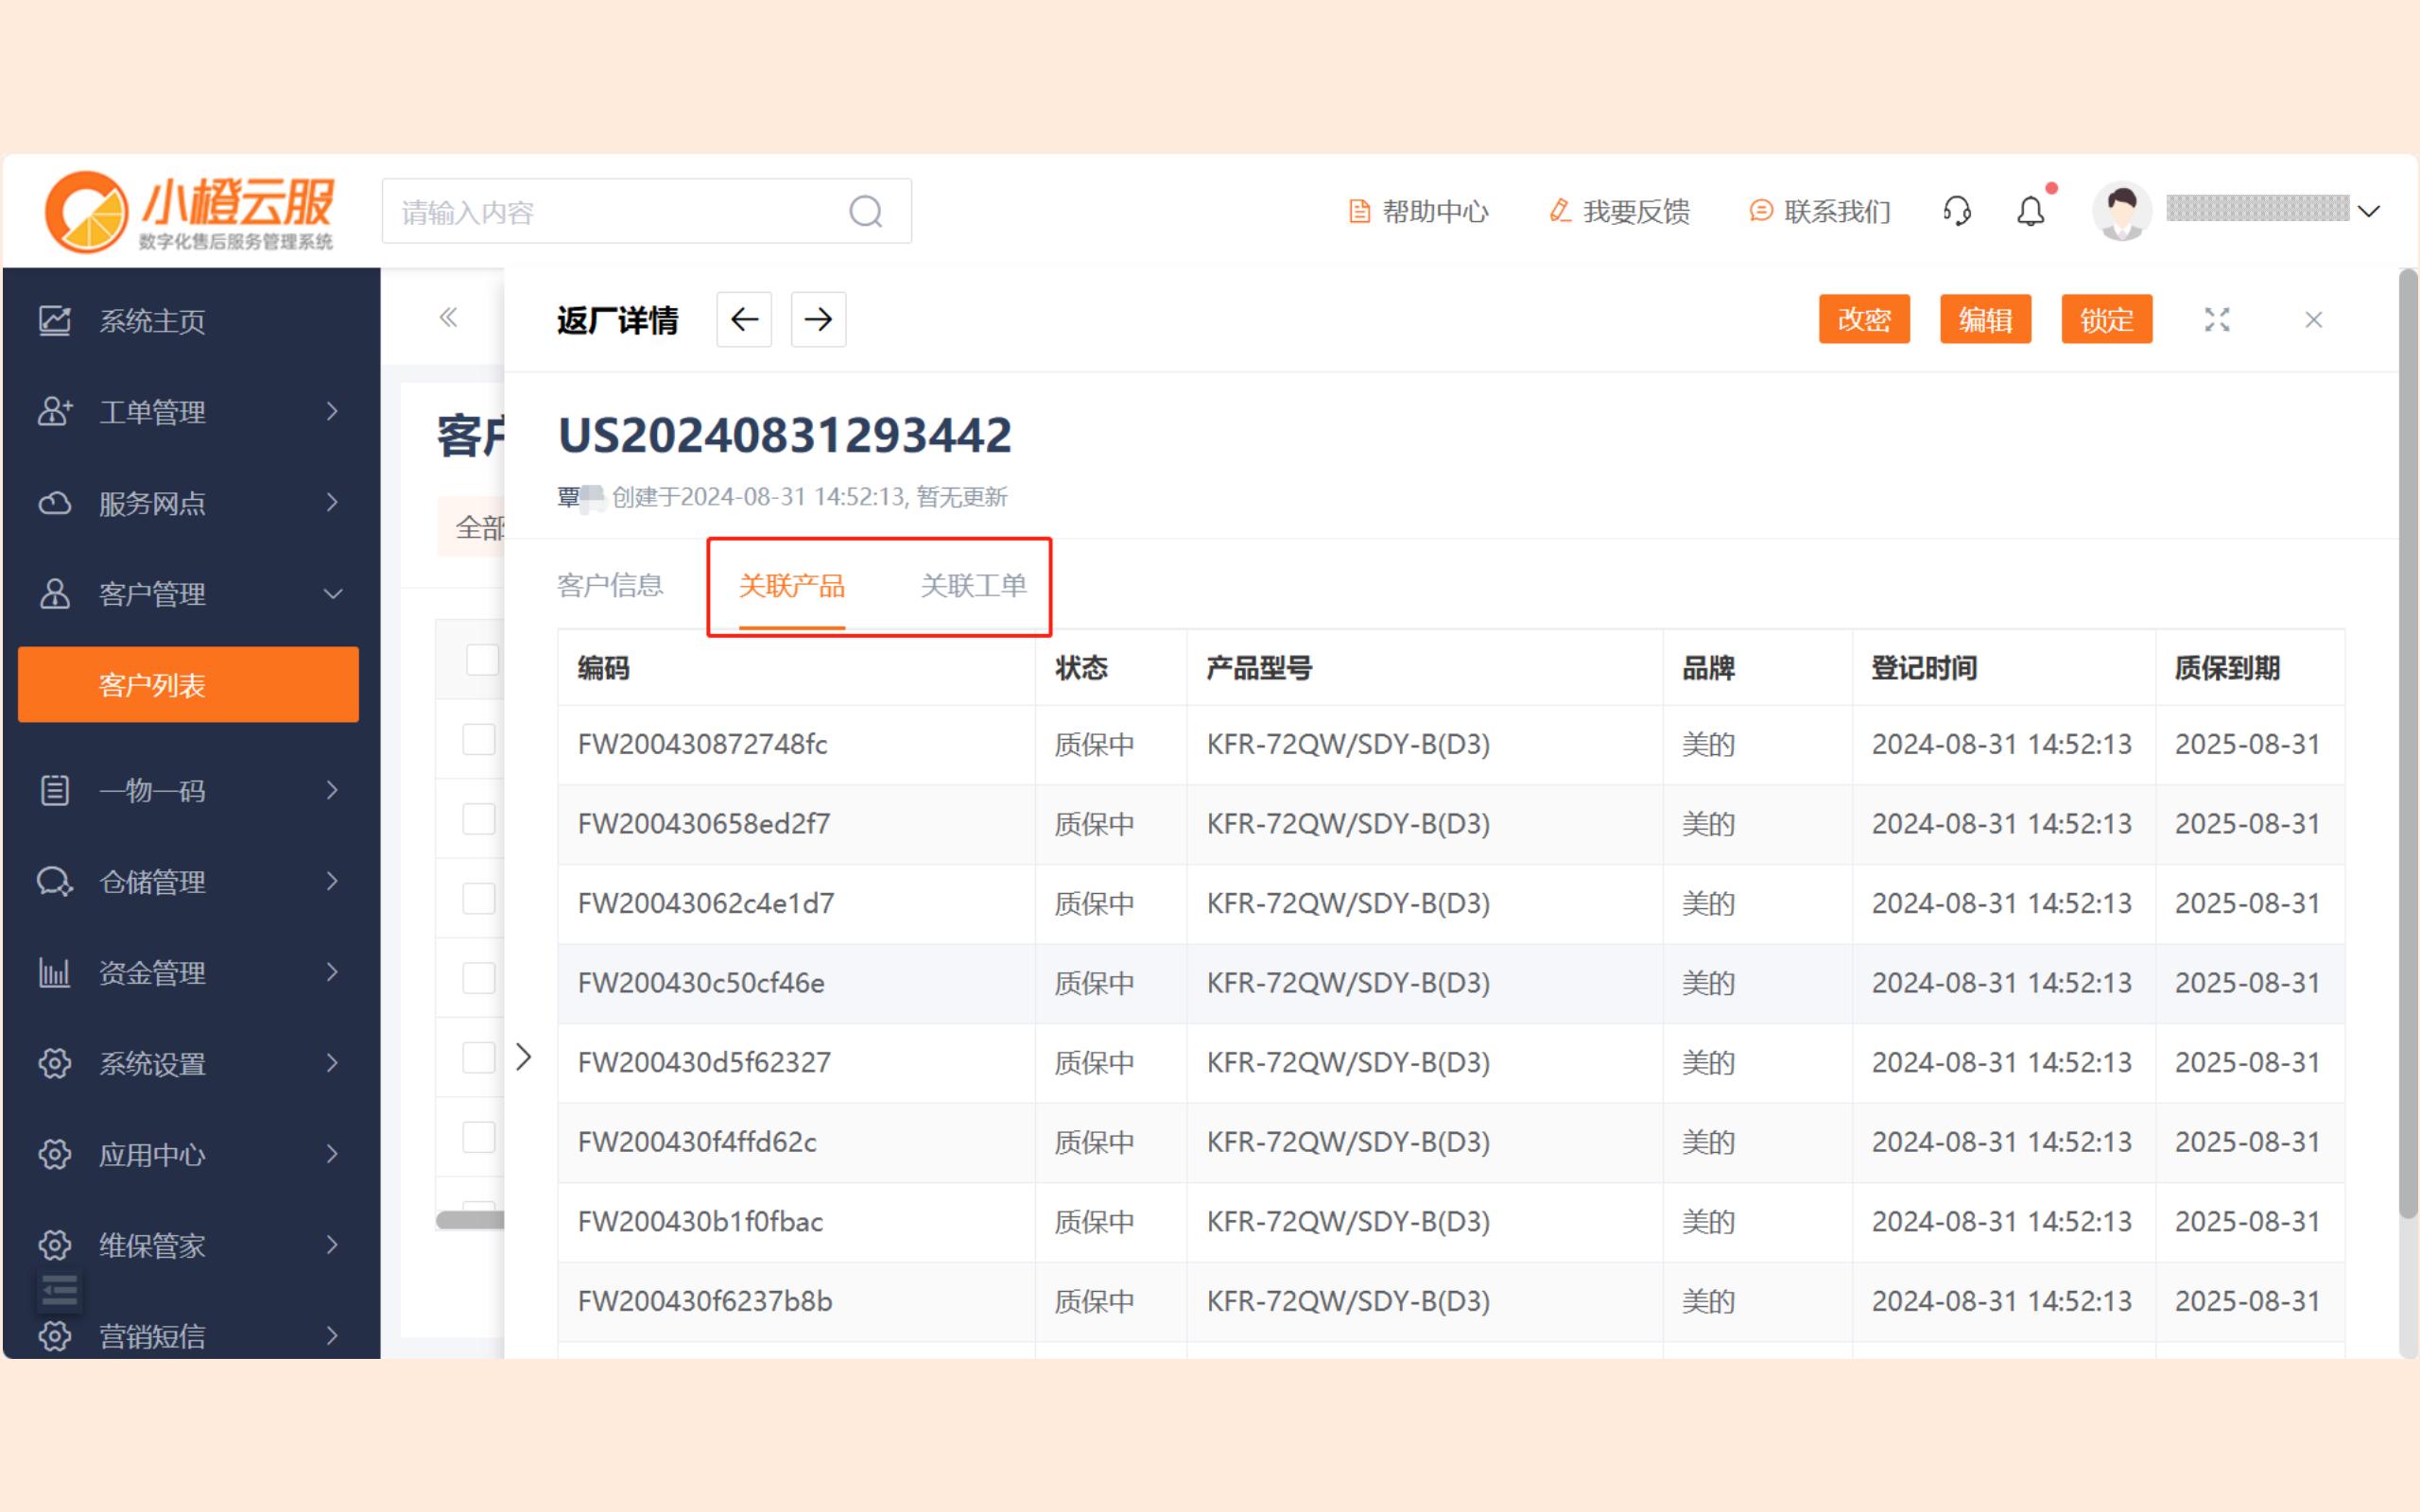Select product code FW200430c50cf46e
Image resolution: width=2420 pixels, height=1512 pixels.
[701, 983]
